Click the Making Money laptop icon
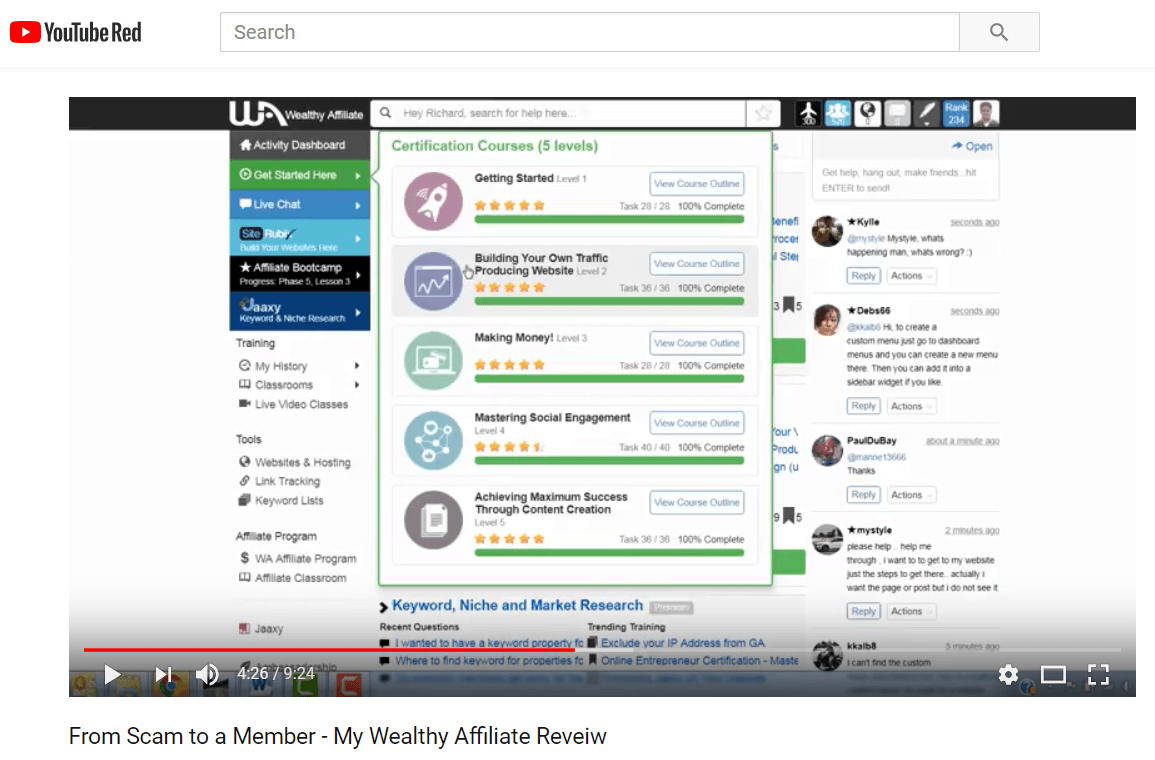1155x760 pixels. click(x=433, y=361)
